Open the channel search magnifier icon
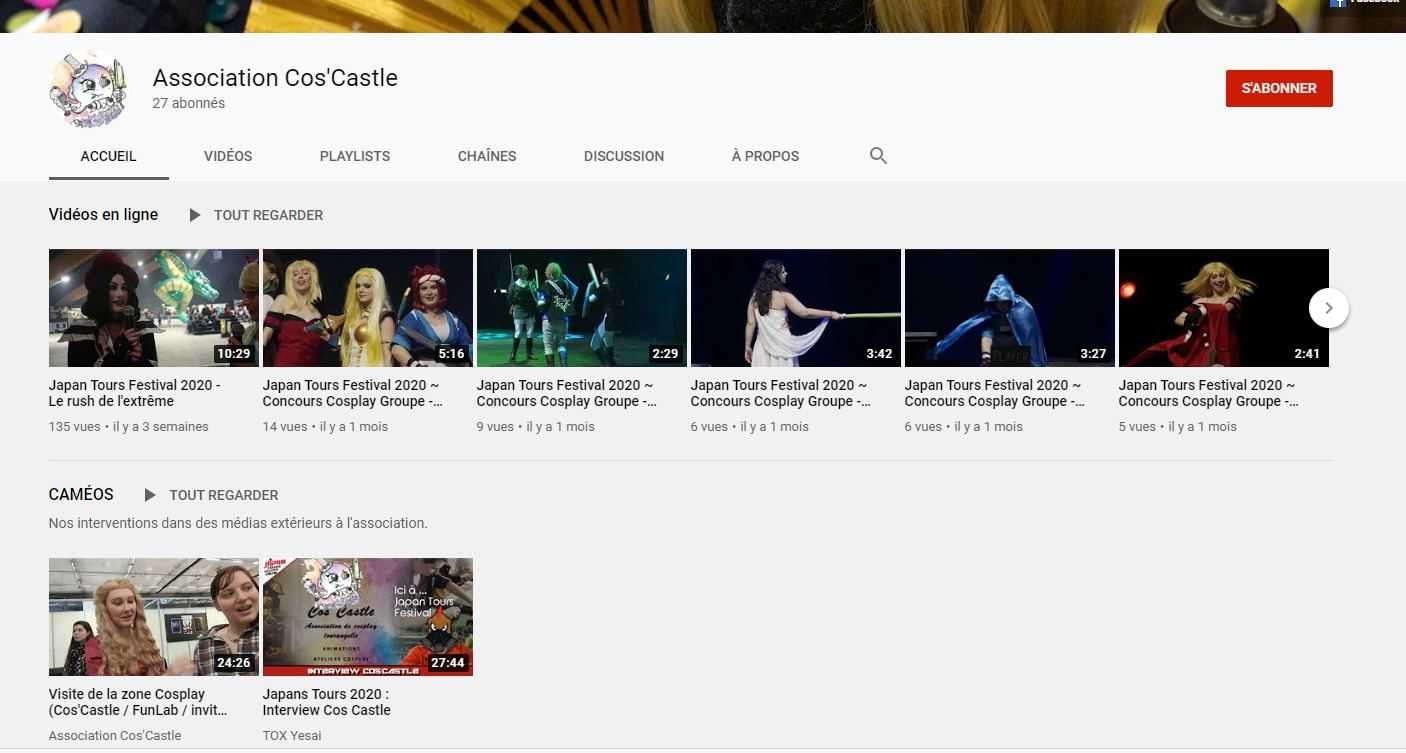1406x753 pixels. pos(878,156)
